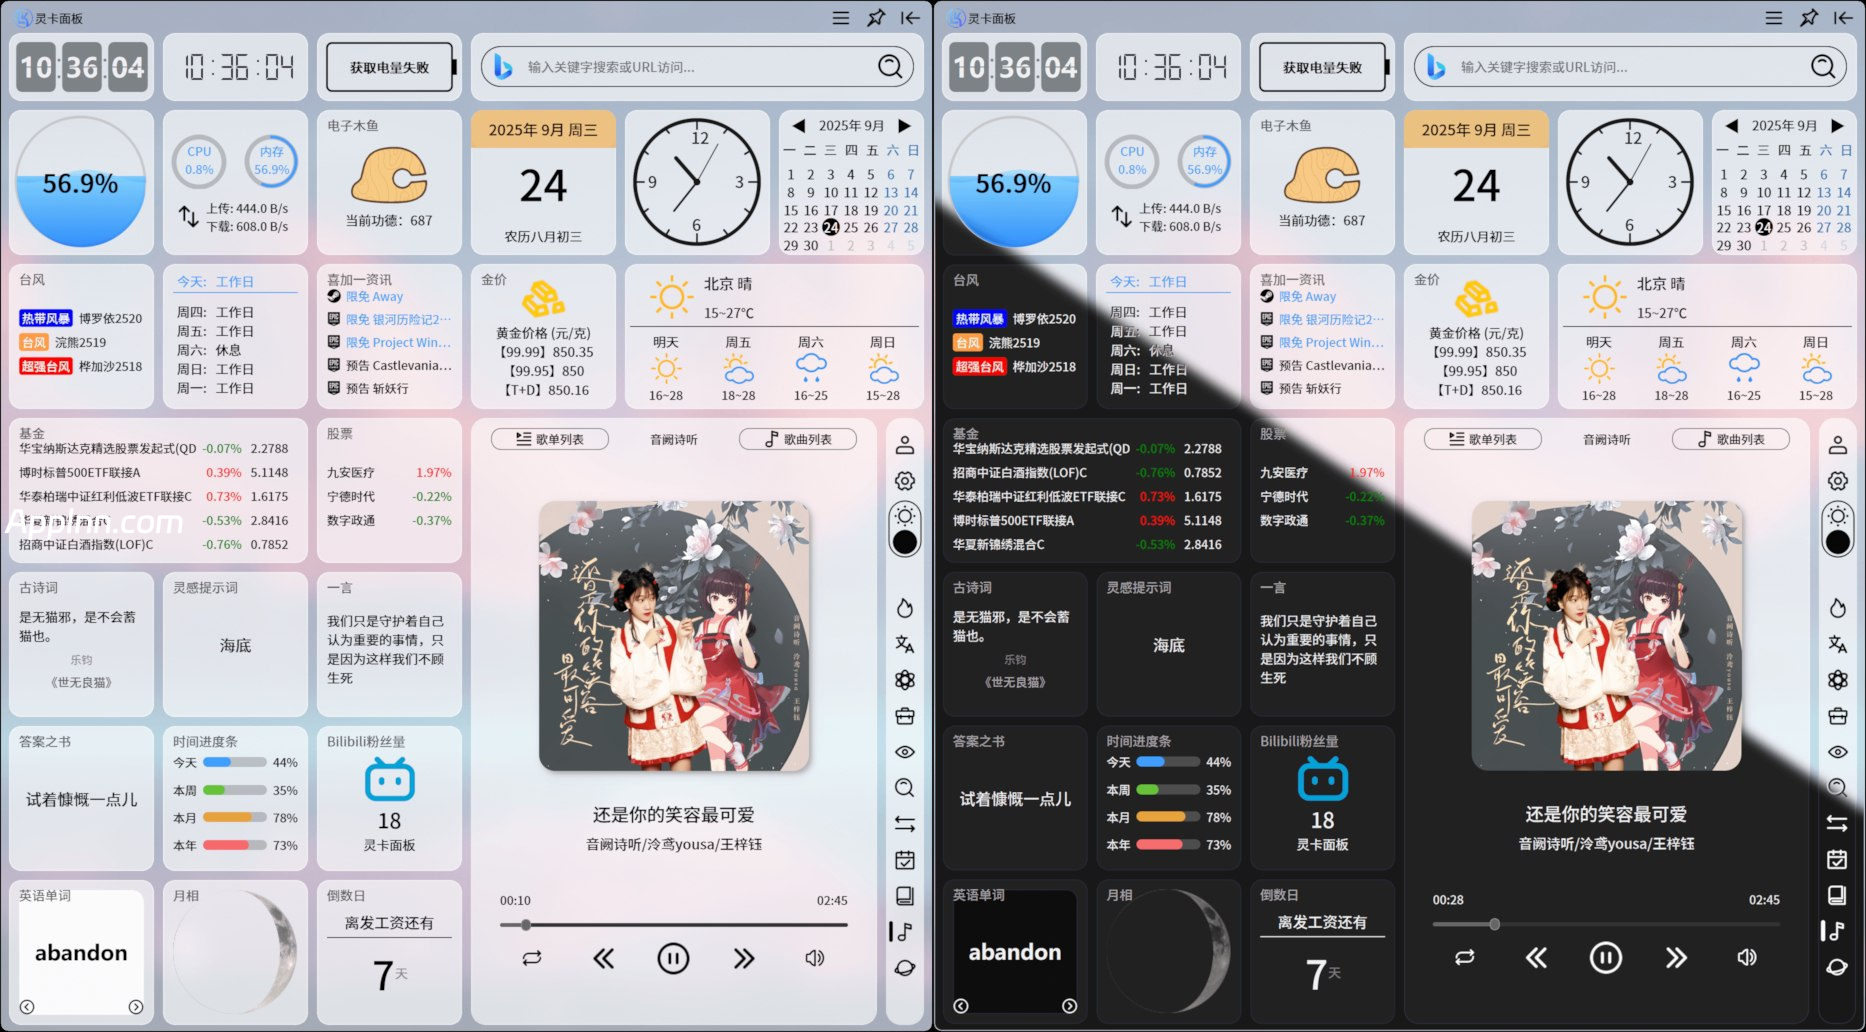Click the translate (文A) icon in the sidebar

click(x=905, y=643)
